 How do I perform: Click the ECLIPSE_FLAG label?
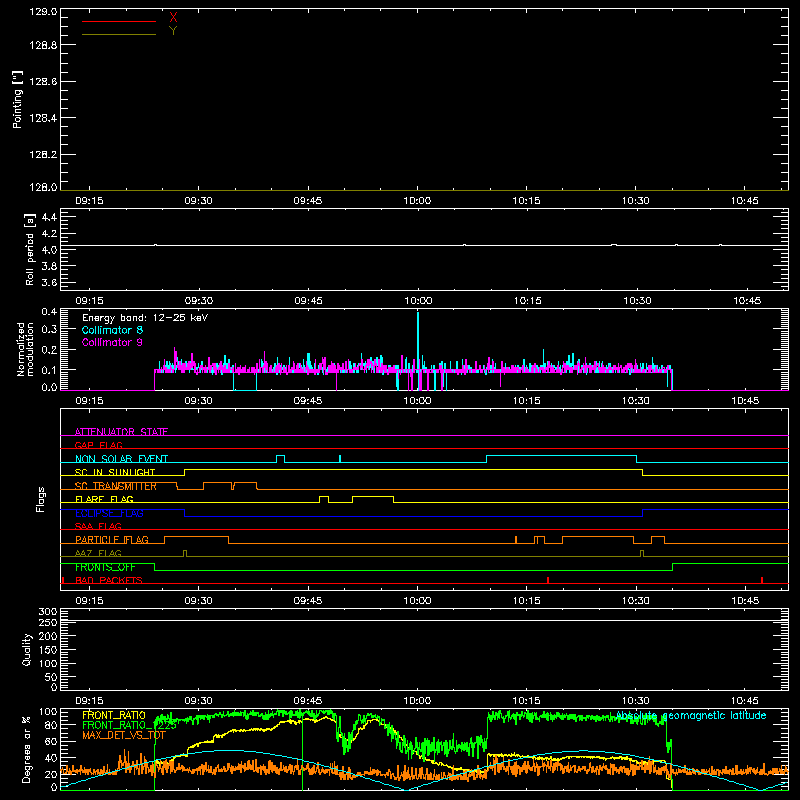(109, 513)
